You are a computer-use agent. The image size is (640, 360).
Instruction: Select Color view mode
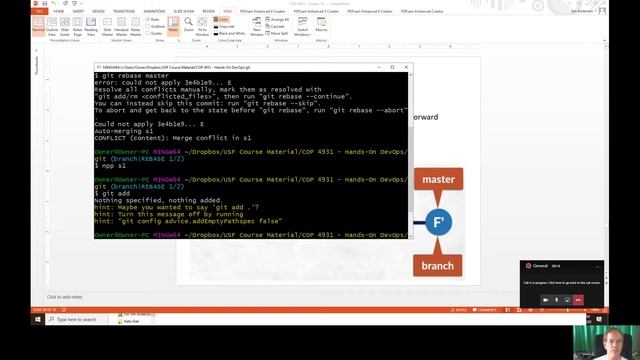pyautogui.click(x=221, y=20)
